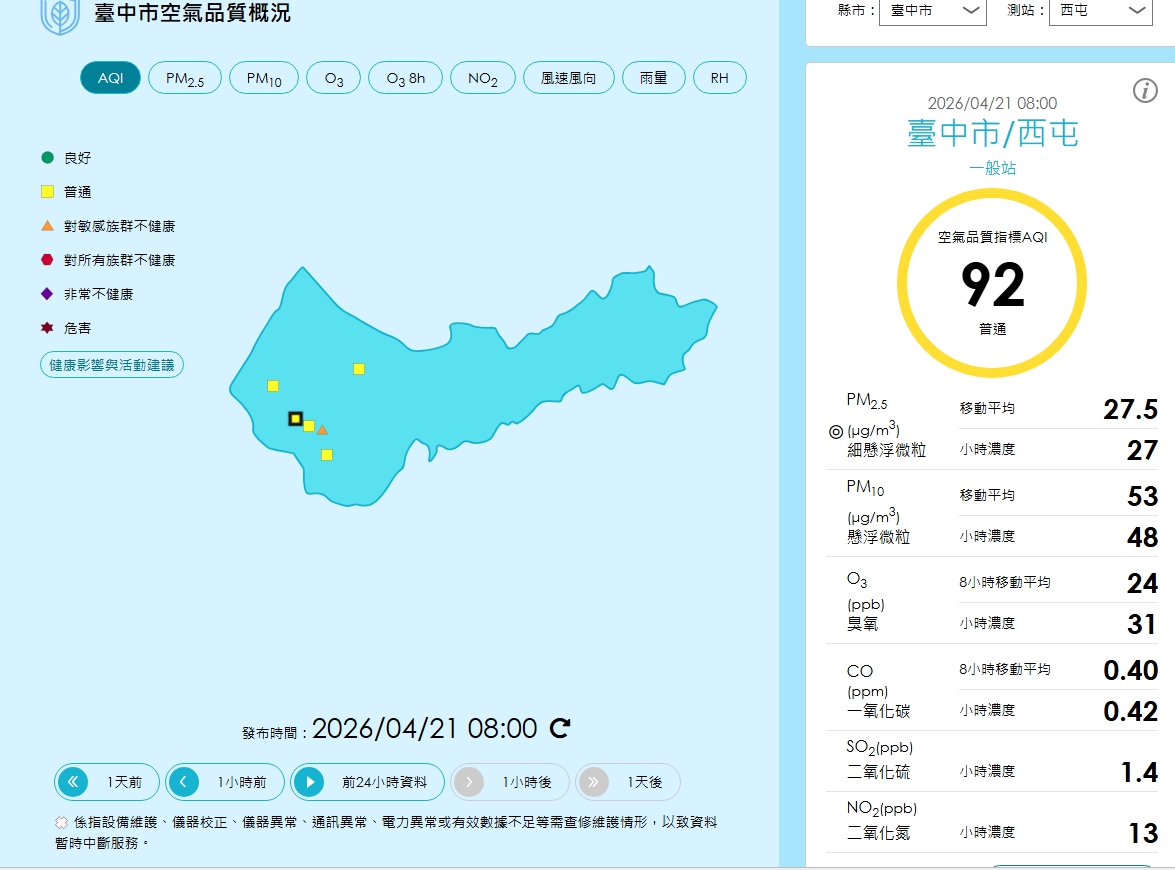The image size is (1175, 870).
Task: Step back one hour with 1小時前
Action: (225, 782)
